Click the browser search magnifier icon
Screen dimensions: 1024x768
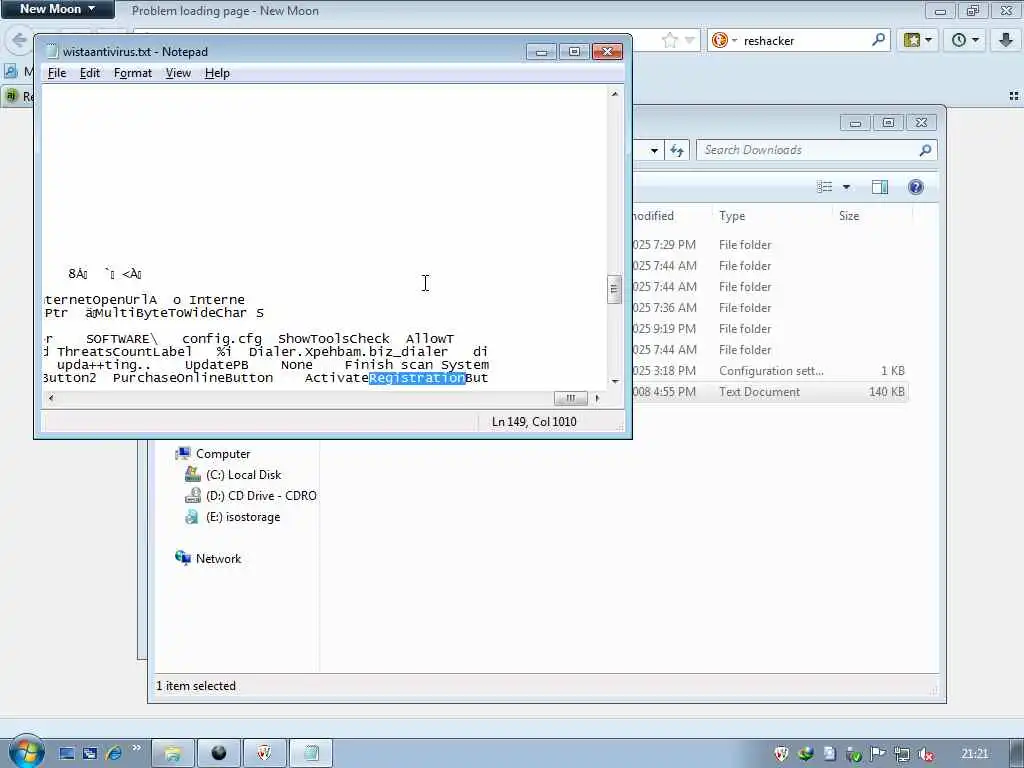click(878, 40)
